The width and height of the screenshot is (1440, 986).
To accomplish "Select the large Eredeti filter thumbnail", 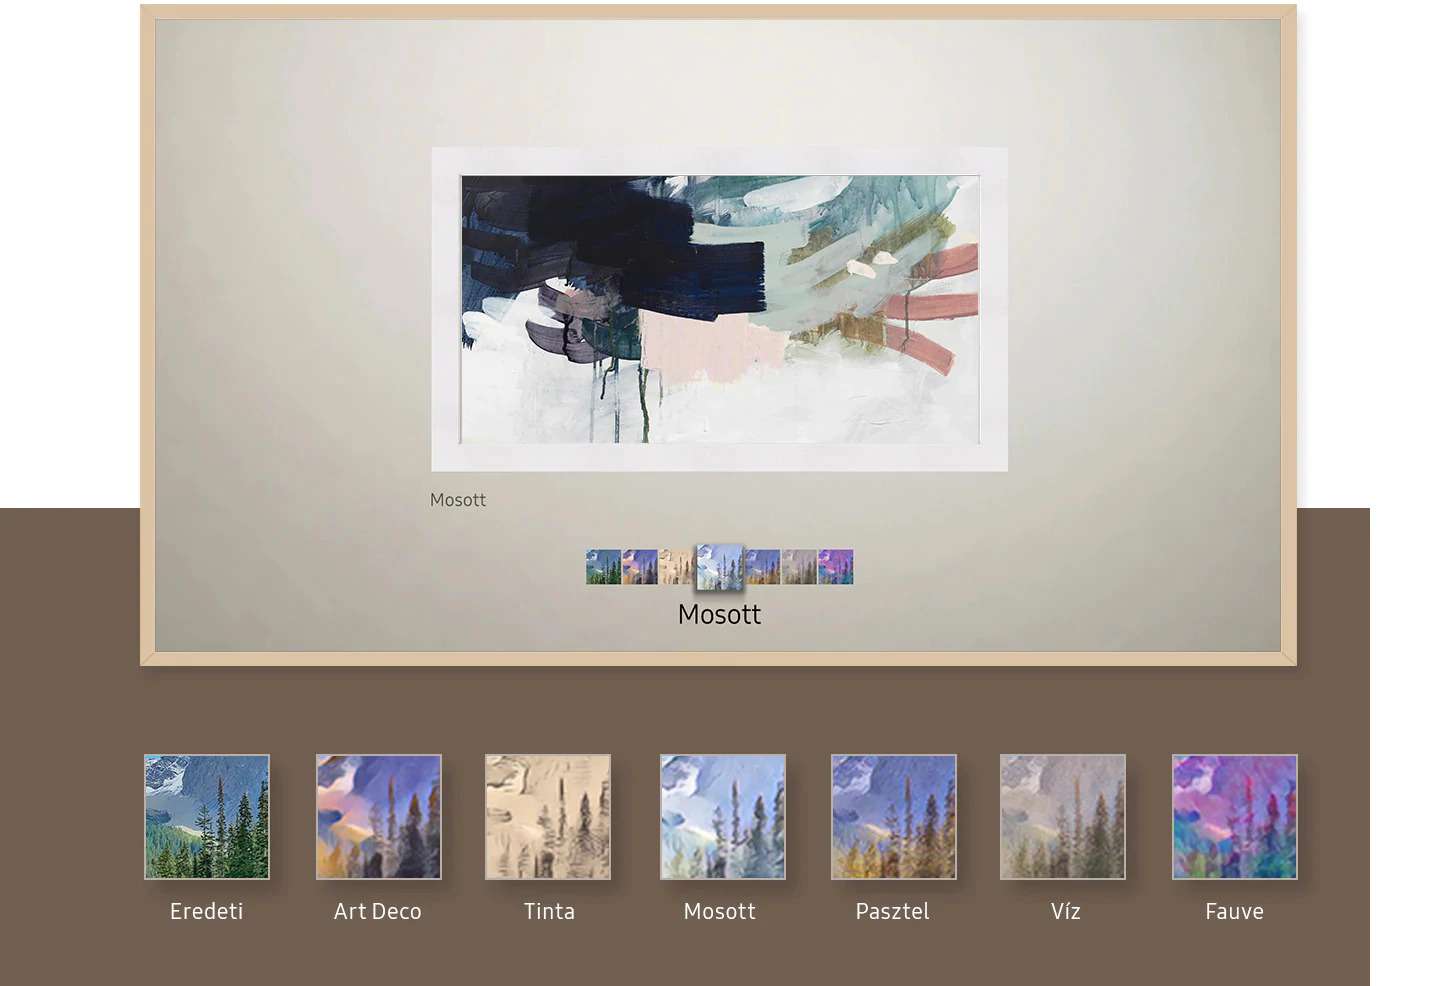I will tap(207, 817).
